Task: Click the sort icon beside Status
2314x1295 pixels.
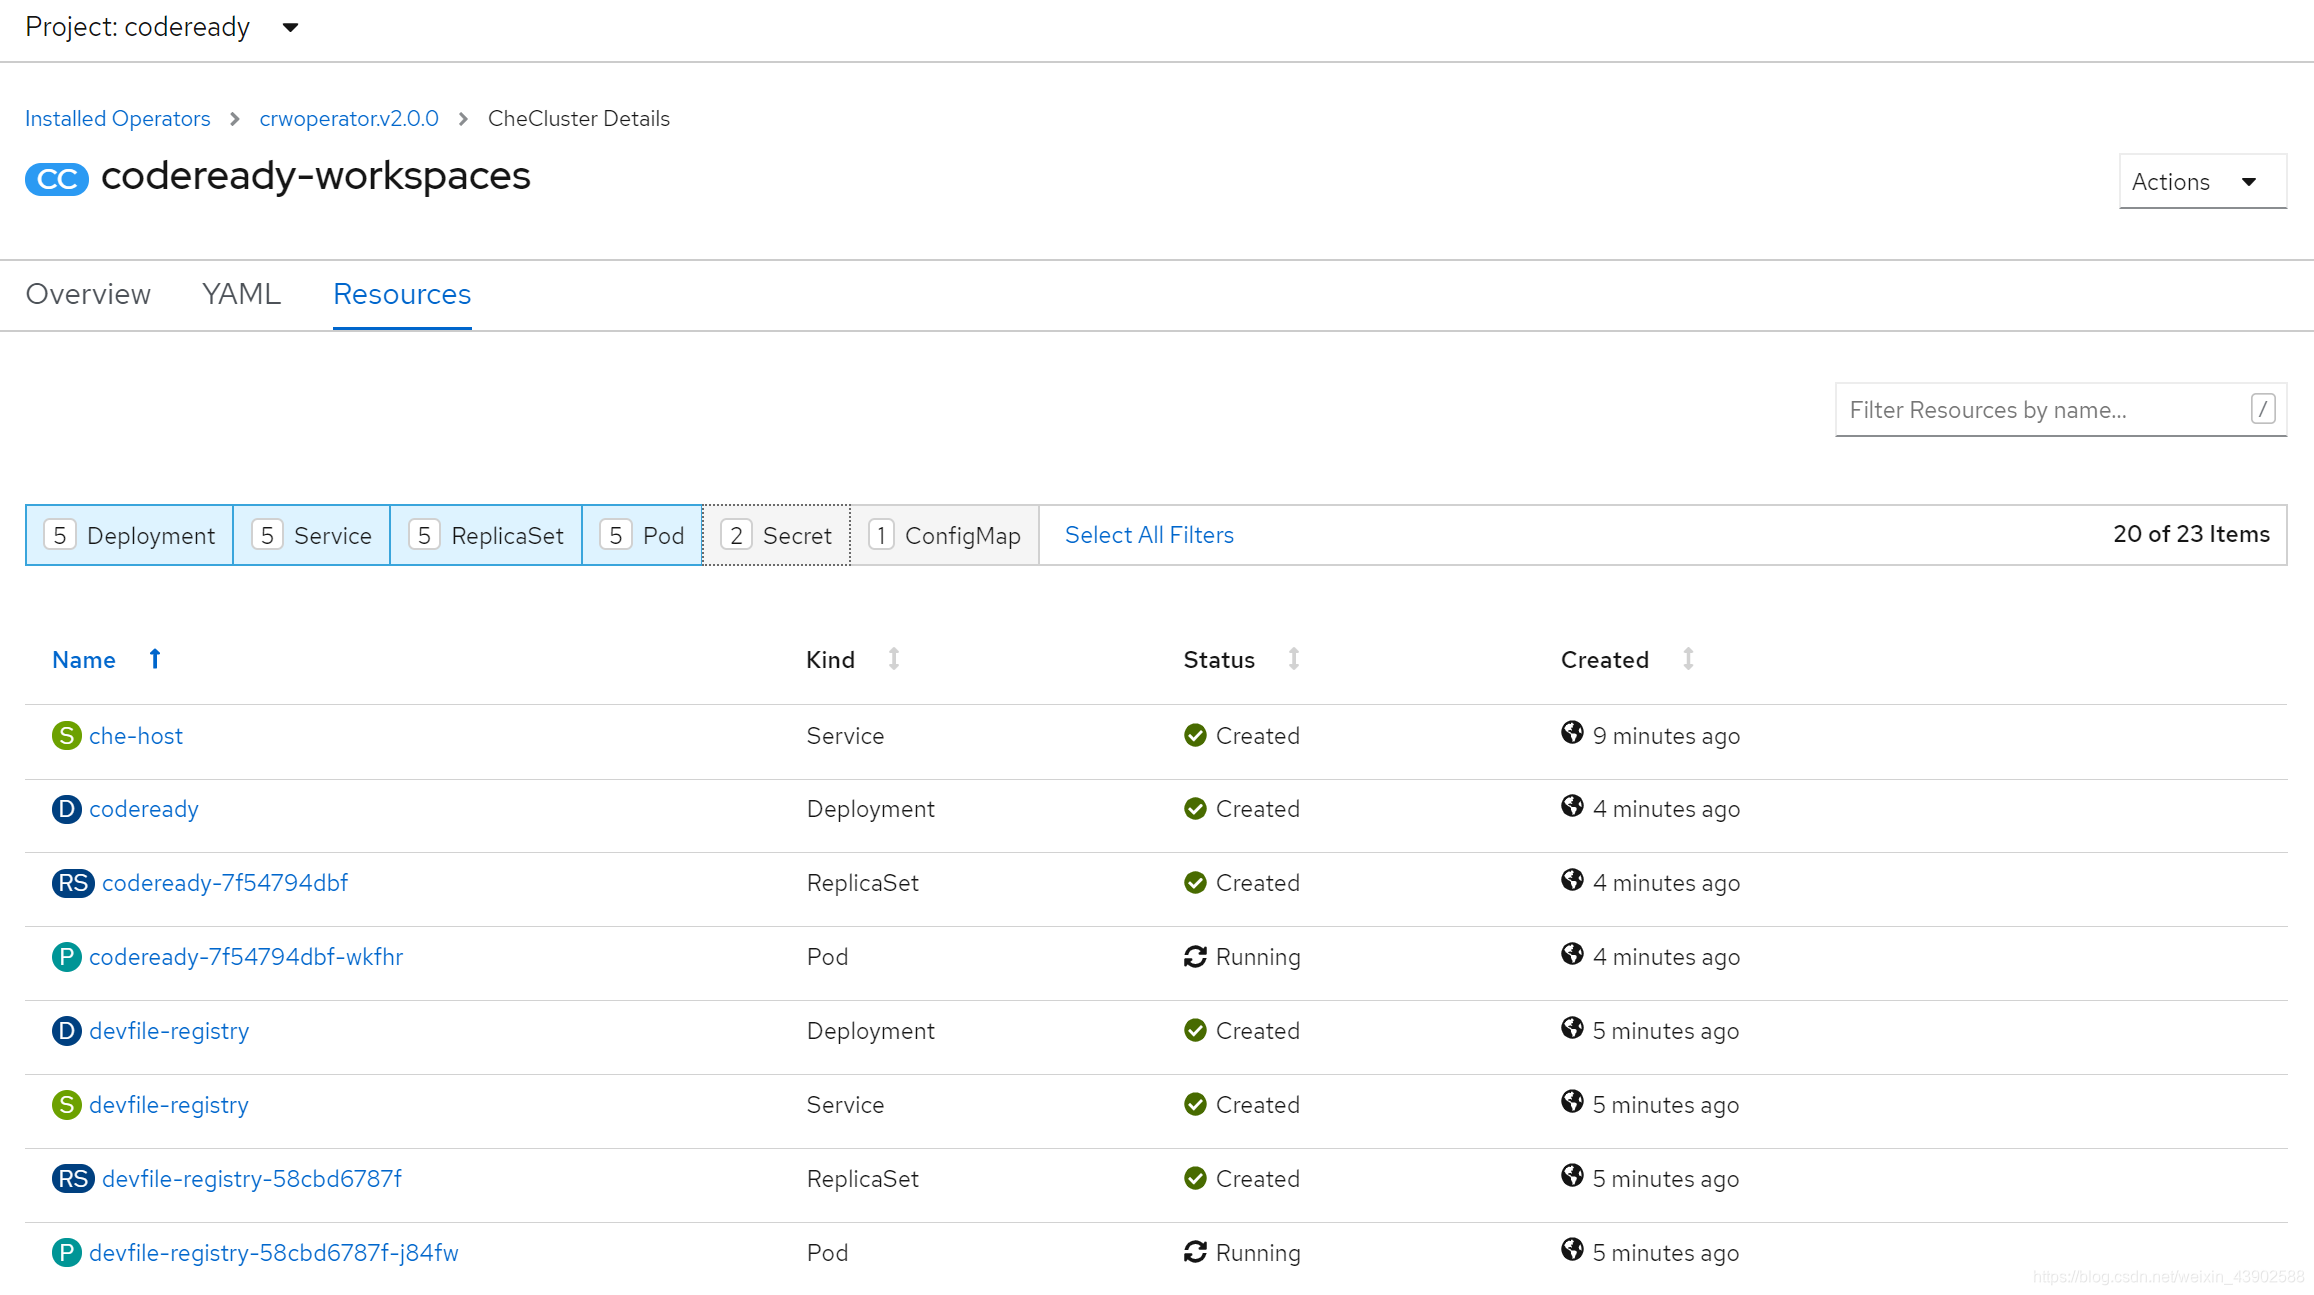Action: [x=1294, y=659]
